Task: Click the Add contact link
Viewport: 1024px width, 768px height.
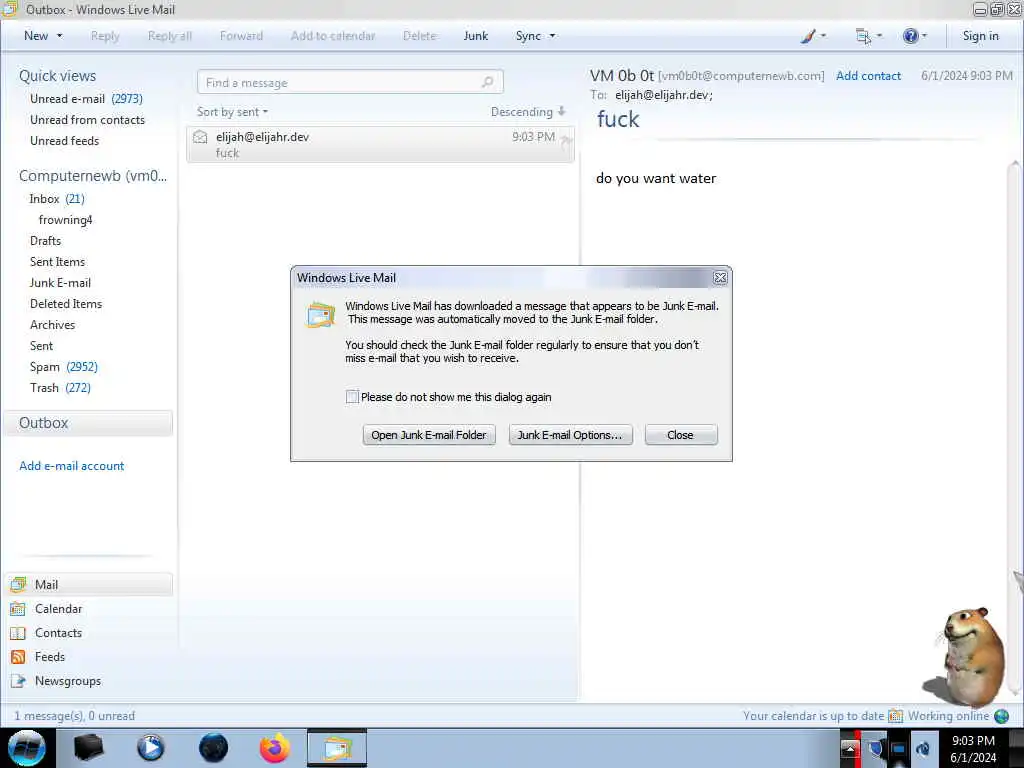Action: pyautogui.click(x=869, y=76)
